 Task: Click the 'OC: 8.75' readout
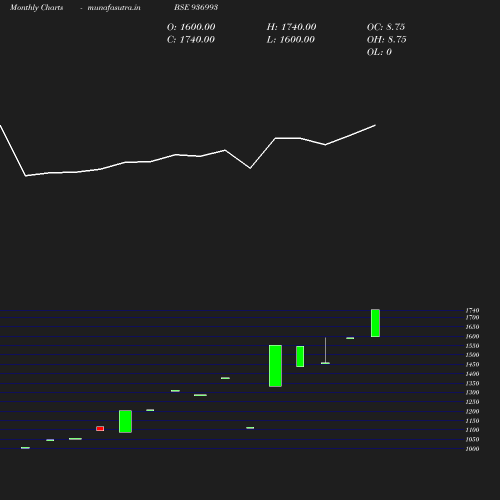(386, 27)
